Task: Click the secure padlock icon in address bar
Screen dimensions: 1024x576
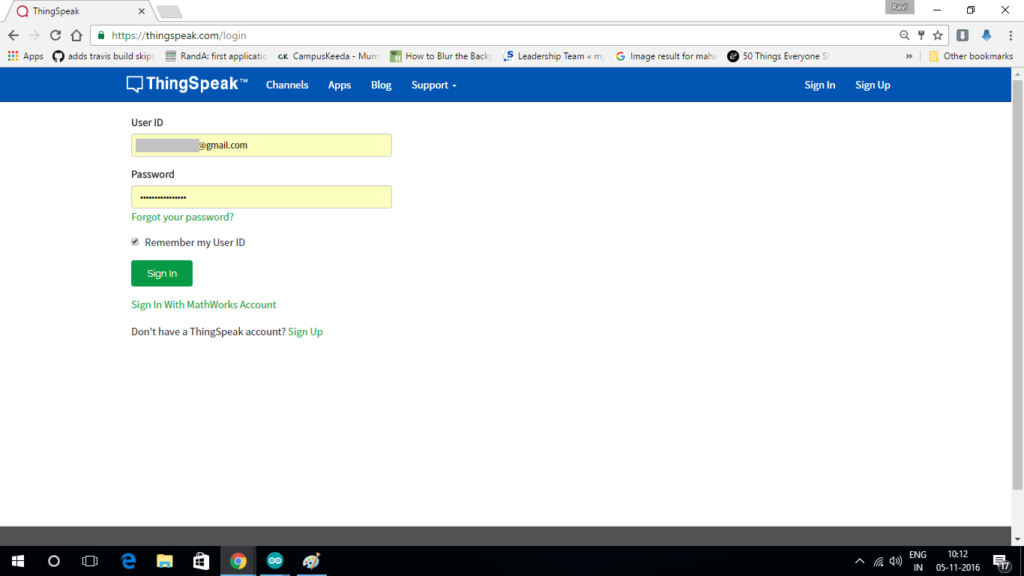Action: tap(101, 35)
